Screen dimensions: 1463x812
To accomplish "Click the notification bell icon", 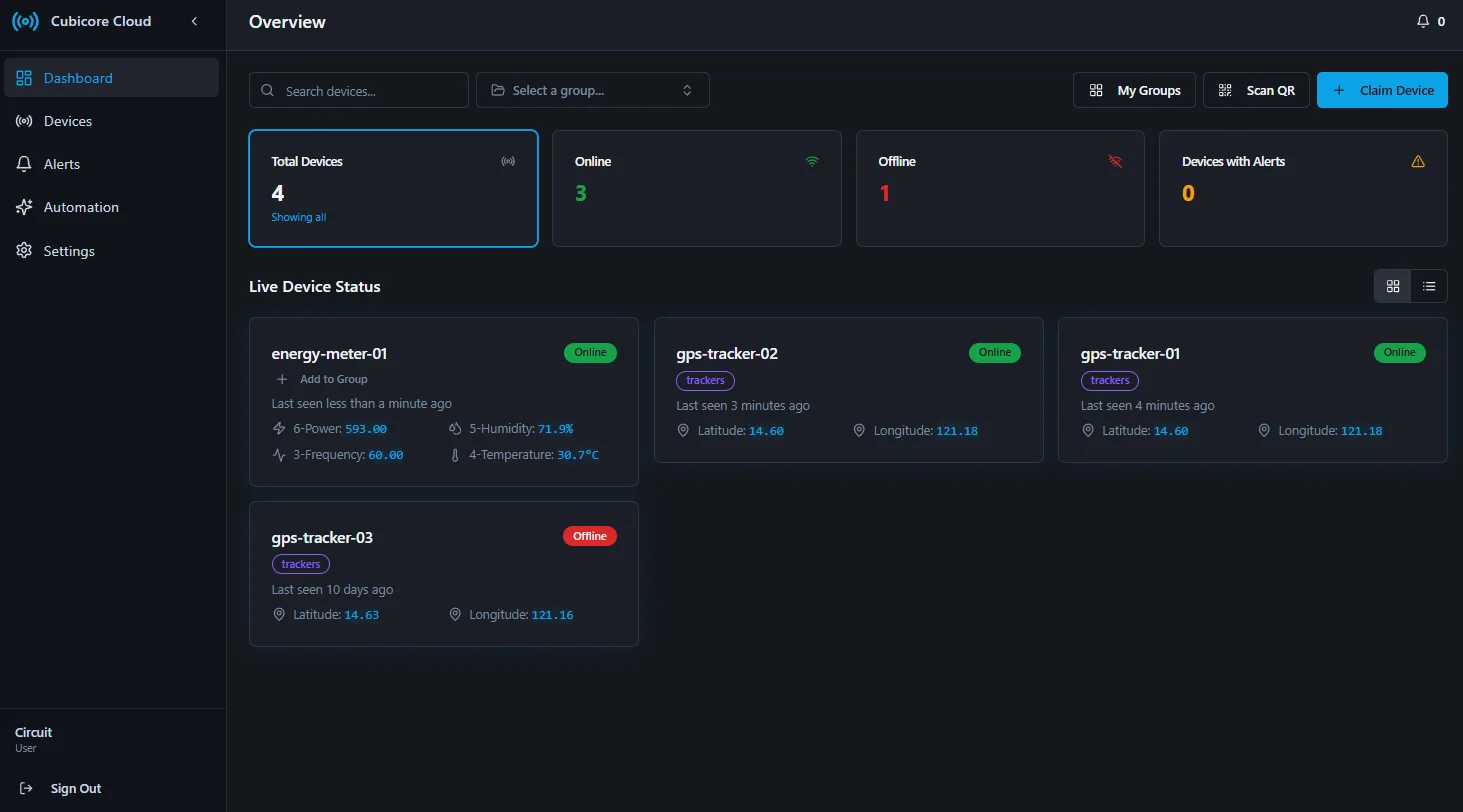I will click(x=1423, y=21).
